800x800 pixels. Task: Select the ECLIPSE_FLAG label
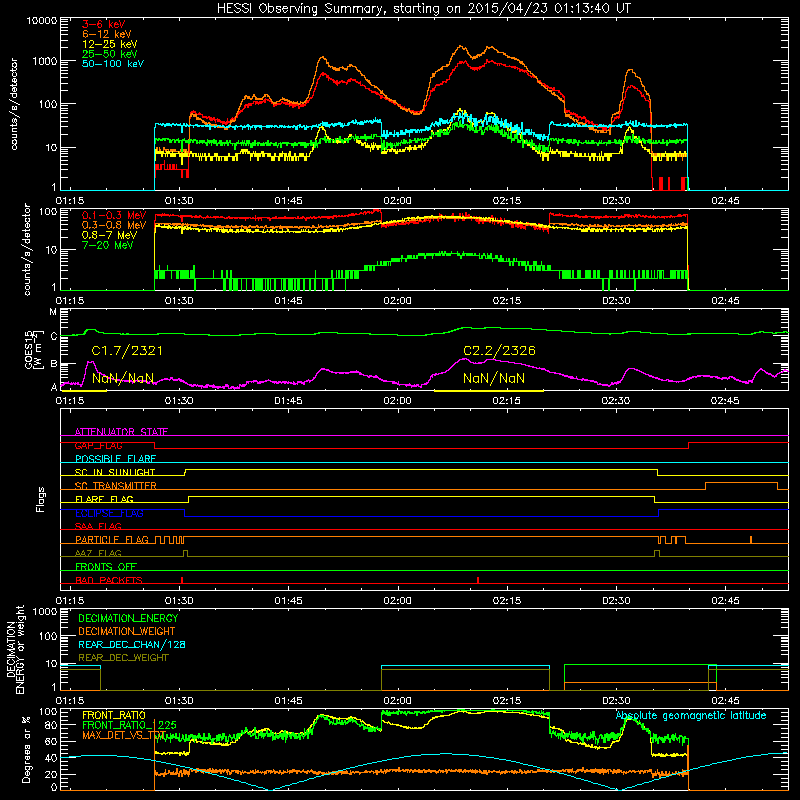(x=109, y=513)
